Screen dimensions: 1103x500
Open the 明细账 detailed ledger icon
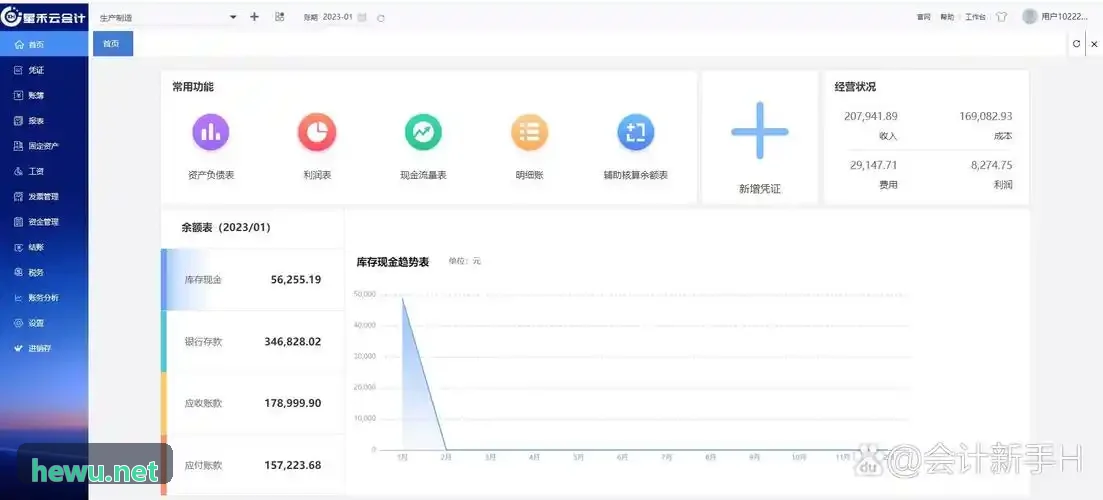coord(529,132)
